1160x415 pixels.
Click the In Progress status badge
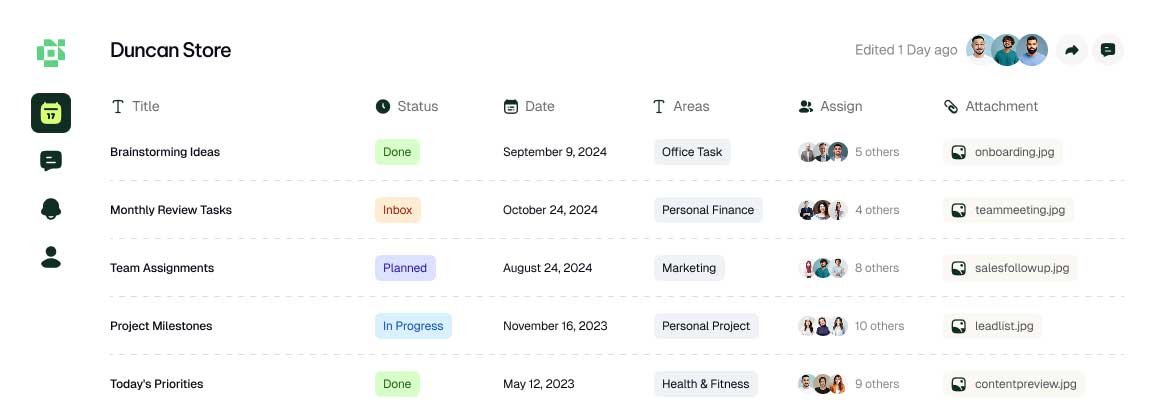413,326
